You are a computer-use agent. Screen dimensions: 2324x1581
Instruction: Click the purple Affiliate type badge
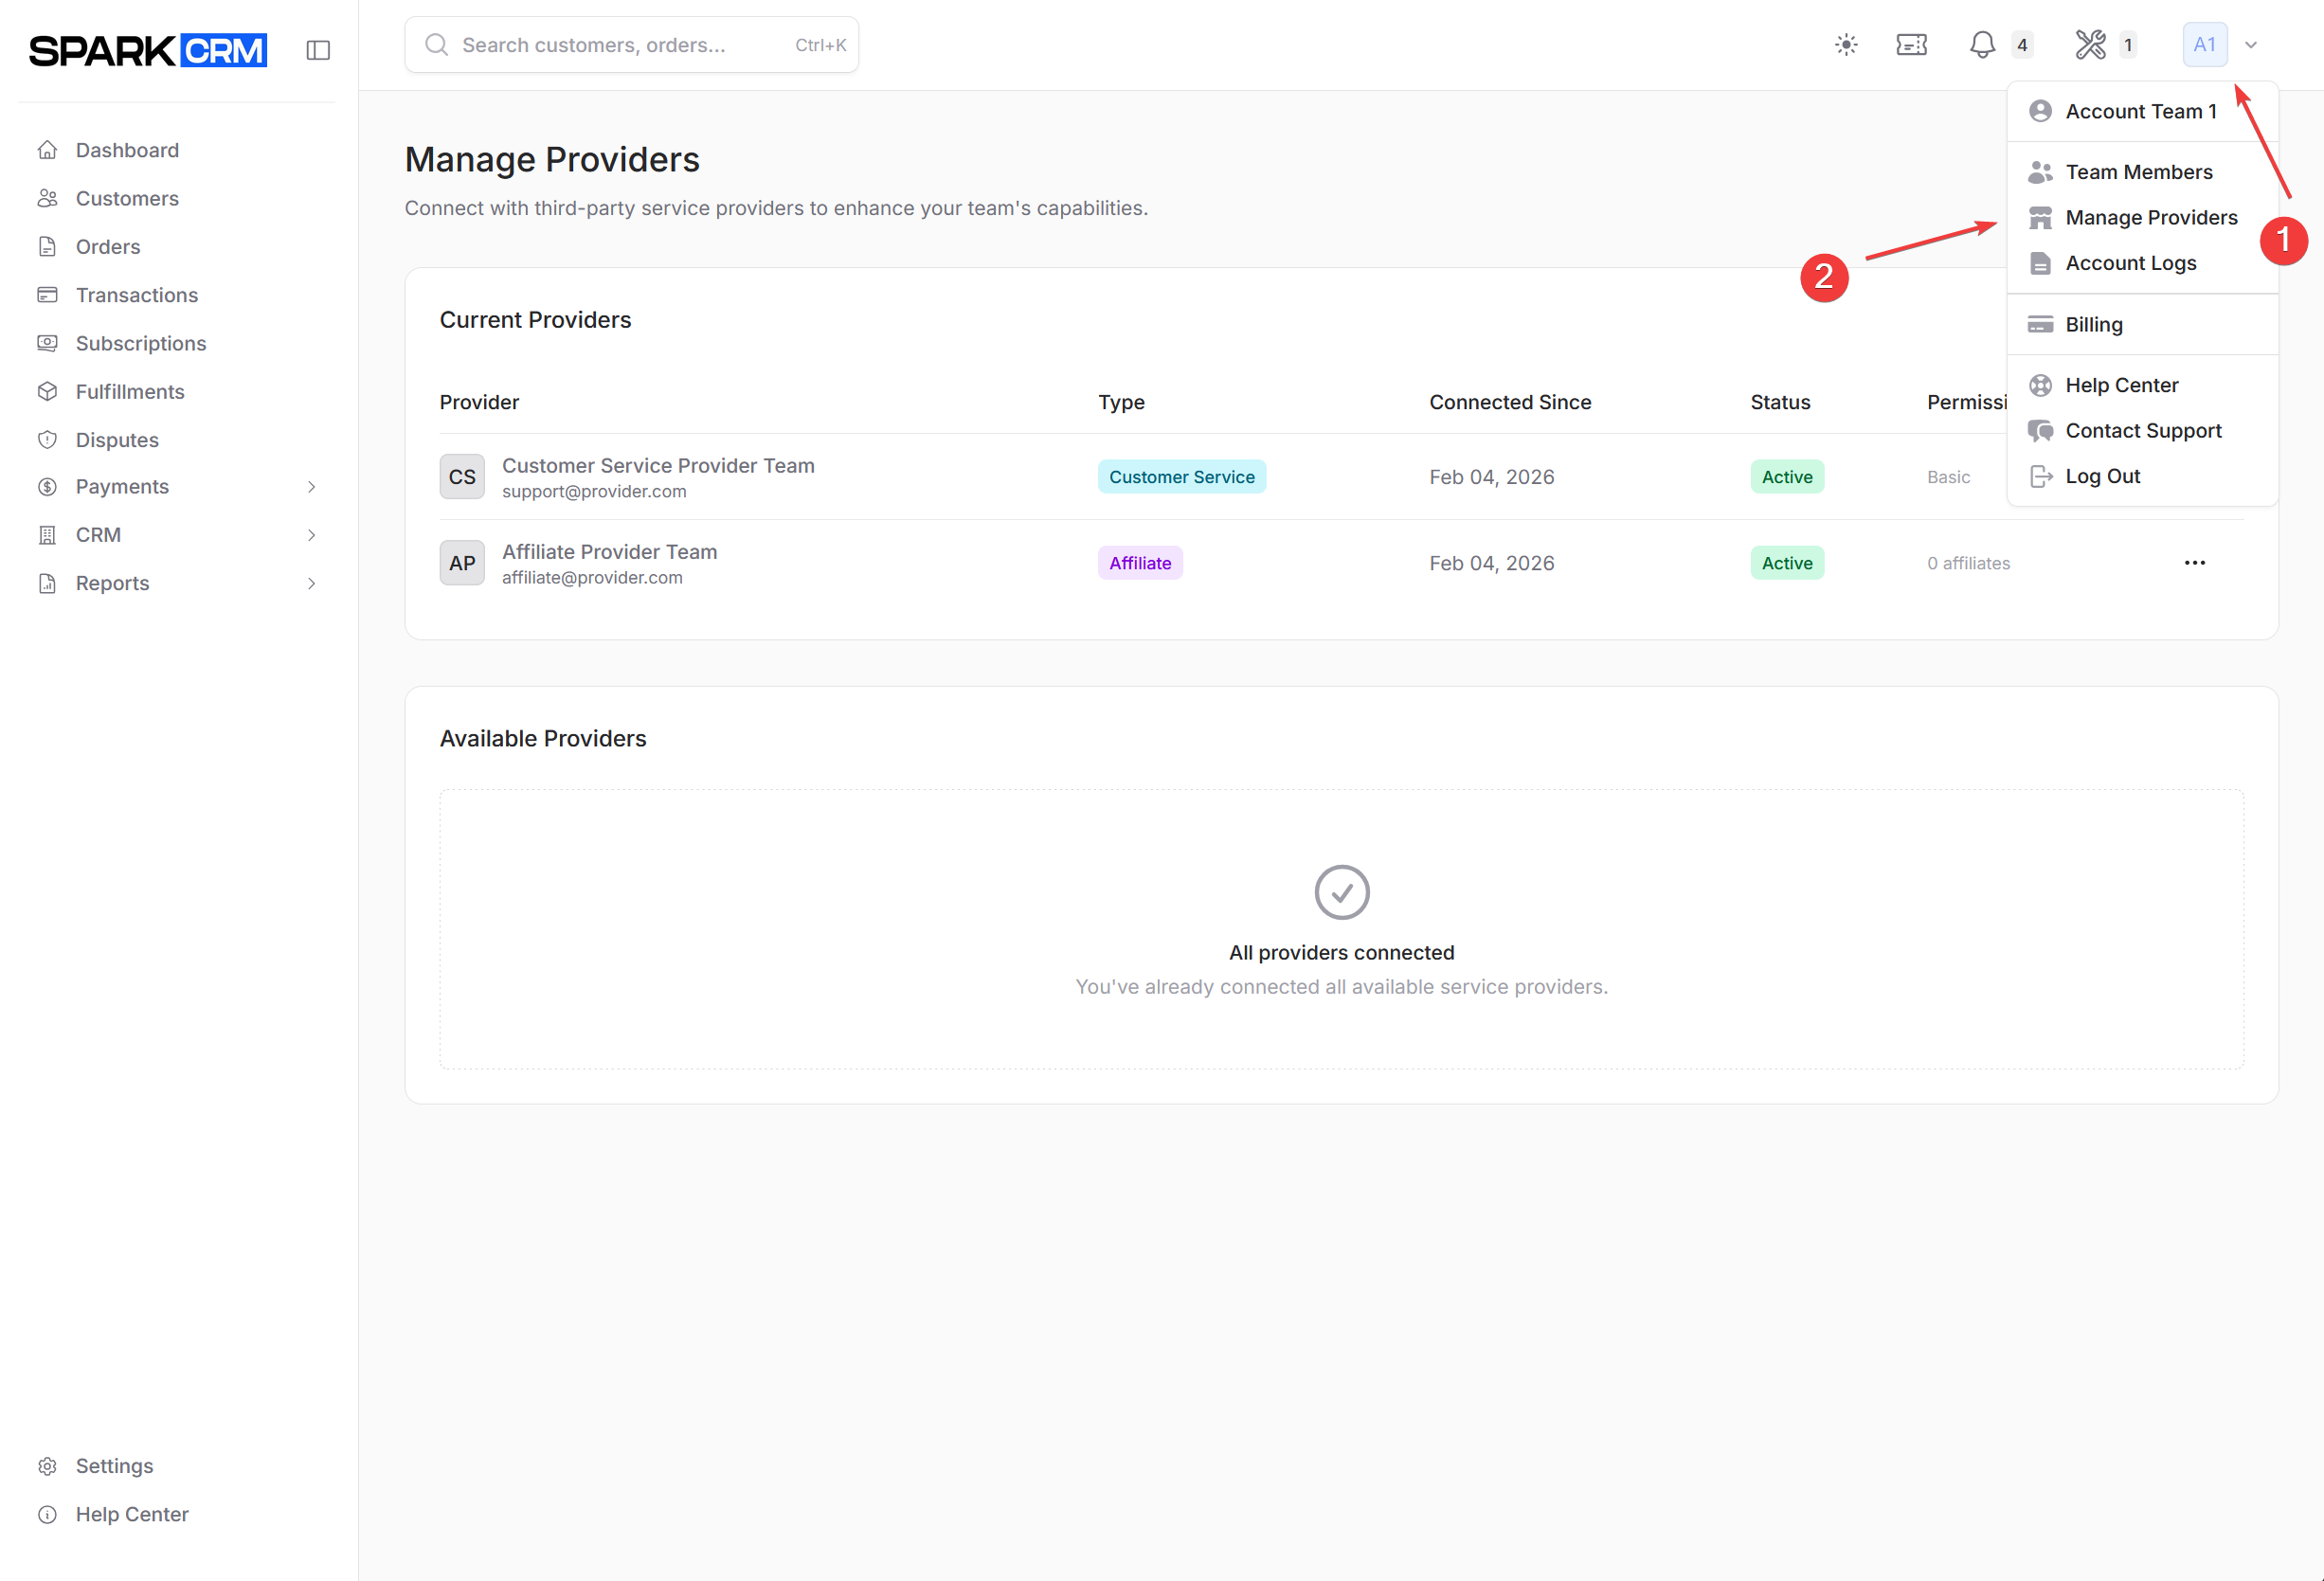click(1140, 563)
